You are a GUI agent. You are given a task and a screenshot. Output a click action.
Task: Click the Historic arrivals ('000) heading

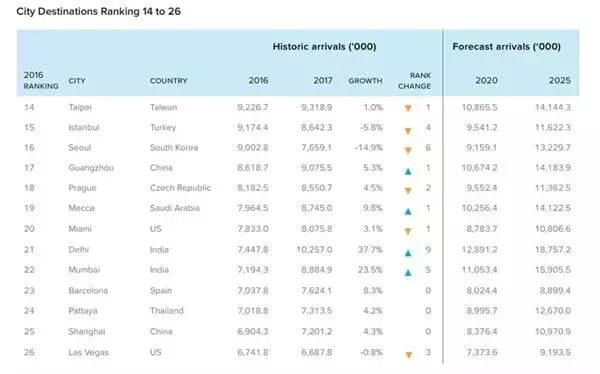tap(324, 47)
